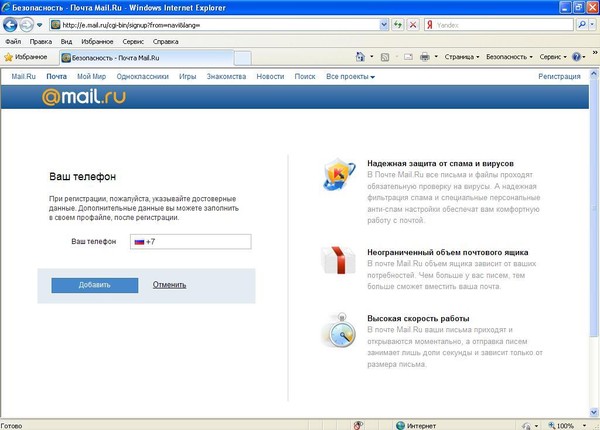Screen dimensions: 600x430
Task: Click the stopwatch speed icon
Action: [341, 330]
